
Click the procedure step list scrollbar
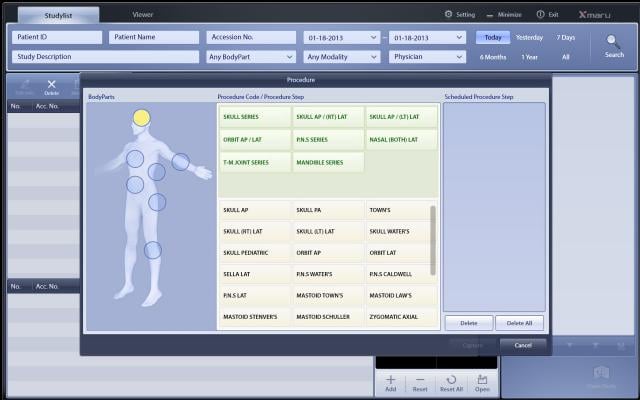[x=433, y=240]
